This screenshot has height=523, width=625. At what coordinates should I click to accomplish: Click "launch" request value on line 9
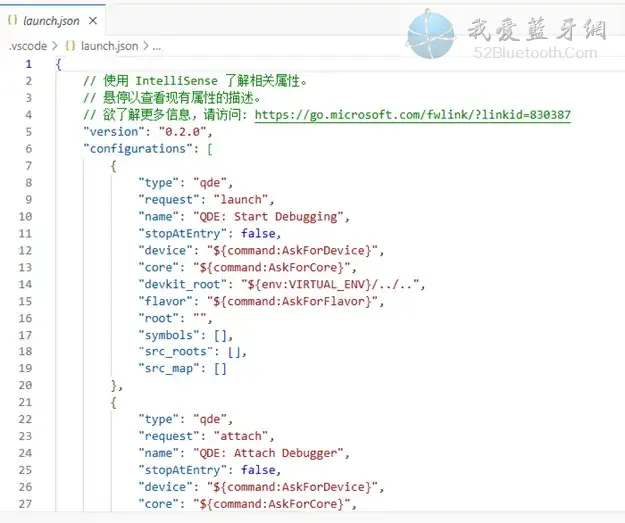(x=241, y=199)
